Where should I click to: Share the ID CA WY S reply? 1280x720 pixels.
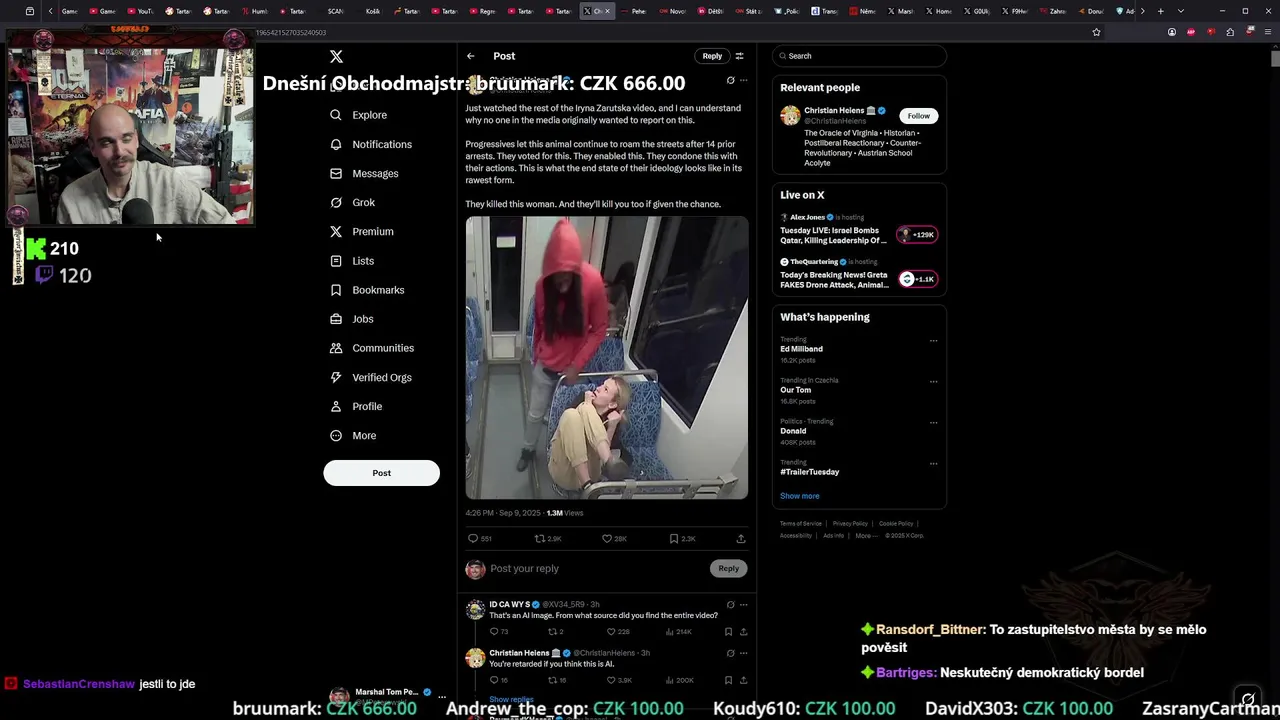point(743,632)
